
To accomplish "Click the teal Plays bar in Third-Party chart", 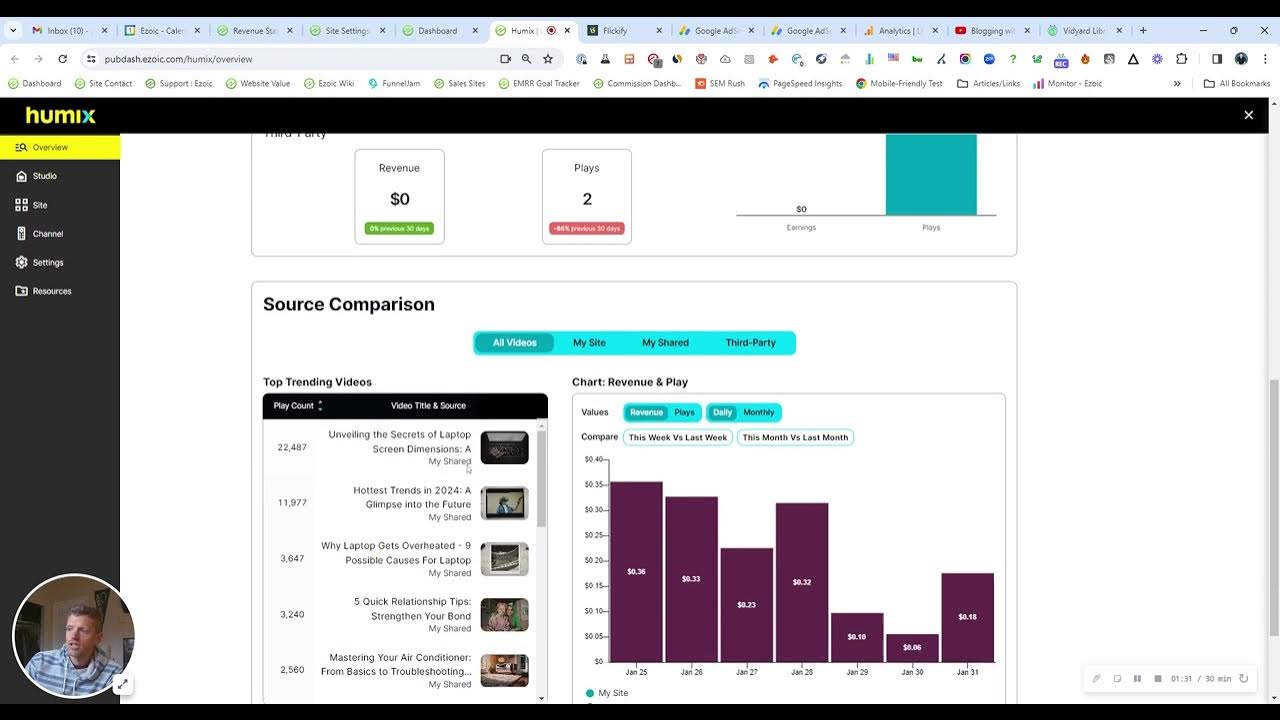I will click(x=931, y=174).
